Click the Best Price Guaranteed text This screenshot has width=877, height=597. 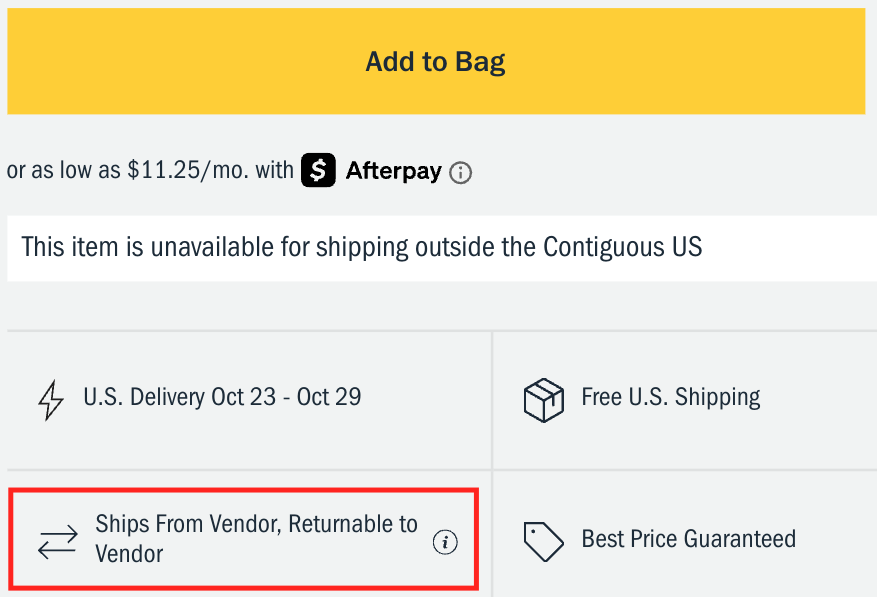coord(688,540)
